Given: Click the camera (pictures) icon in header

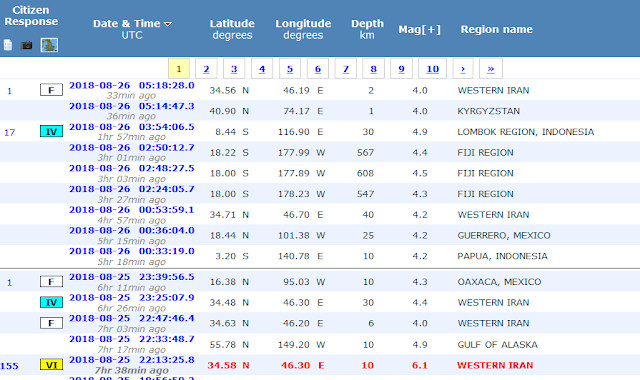Looking at the screenshot, I should [x=27, y=45].
